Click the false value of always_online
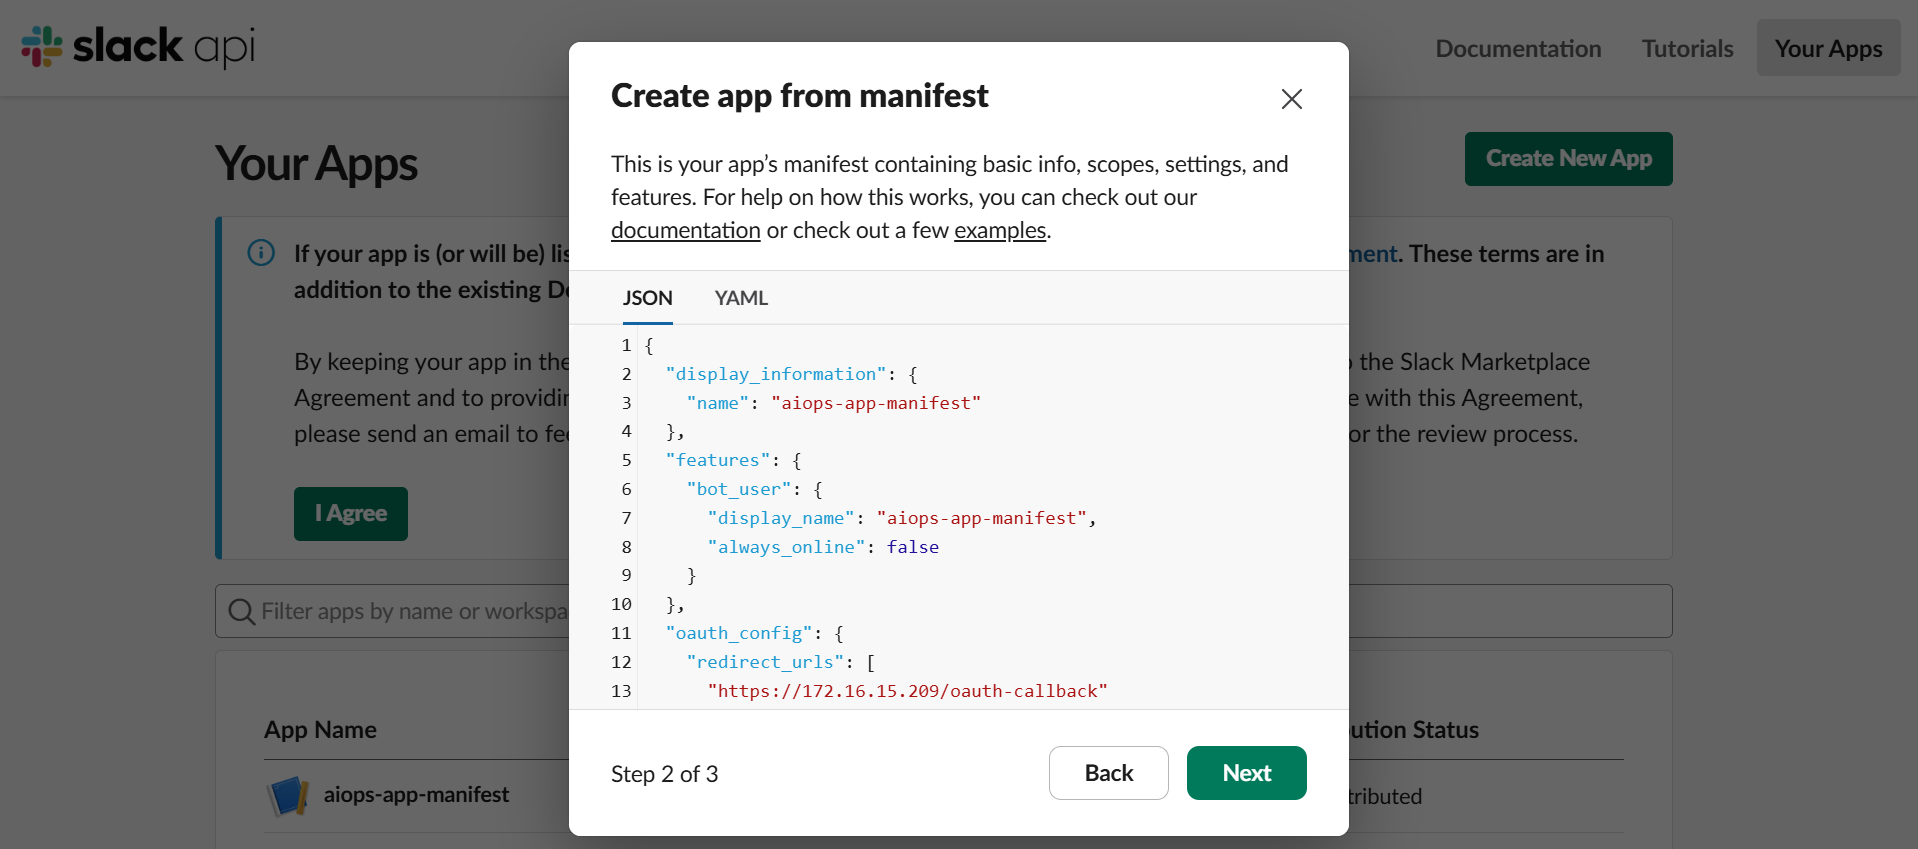The height and width of the screenshot is (849, 1918). coord(912,547)
